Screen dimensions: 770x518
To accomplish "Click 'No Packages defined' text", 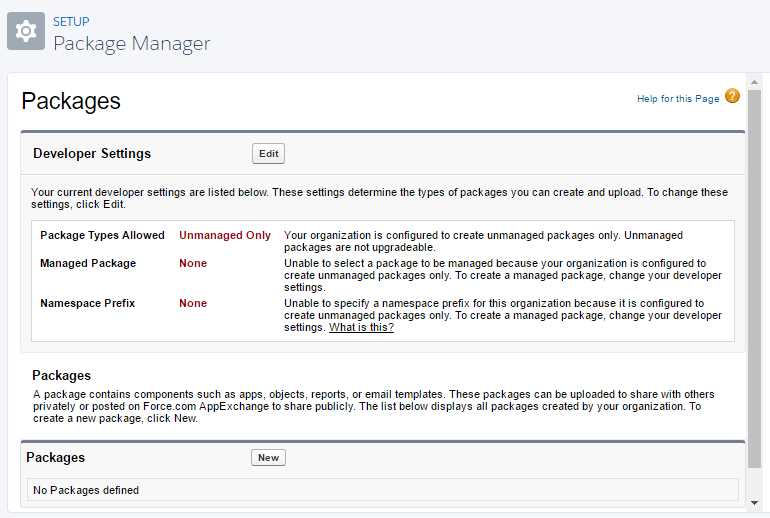I will (x=86, y=490).
